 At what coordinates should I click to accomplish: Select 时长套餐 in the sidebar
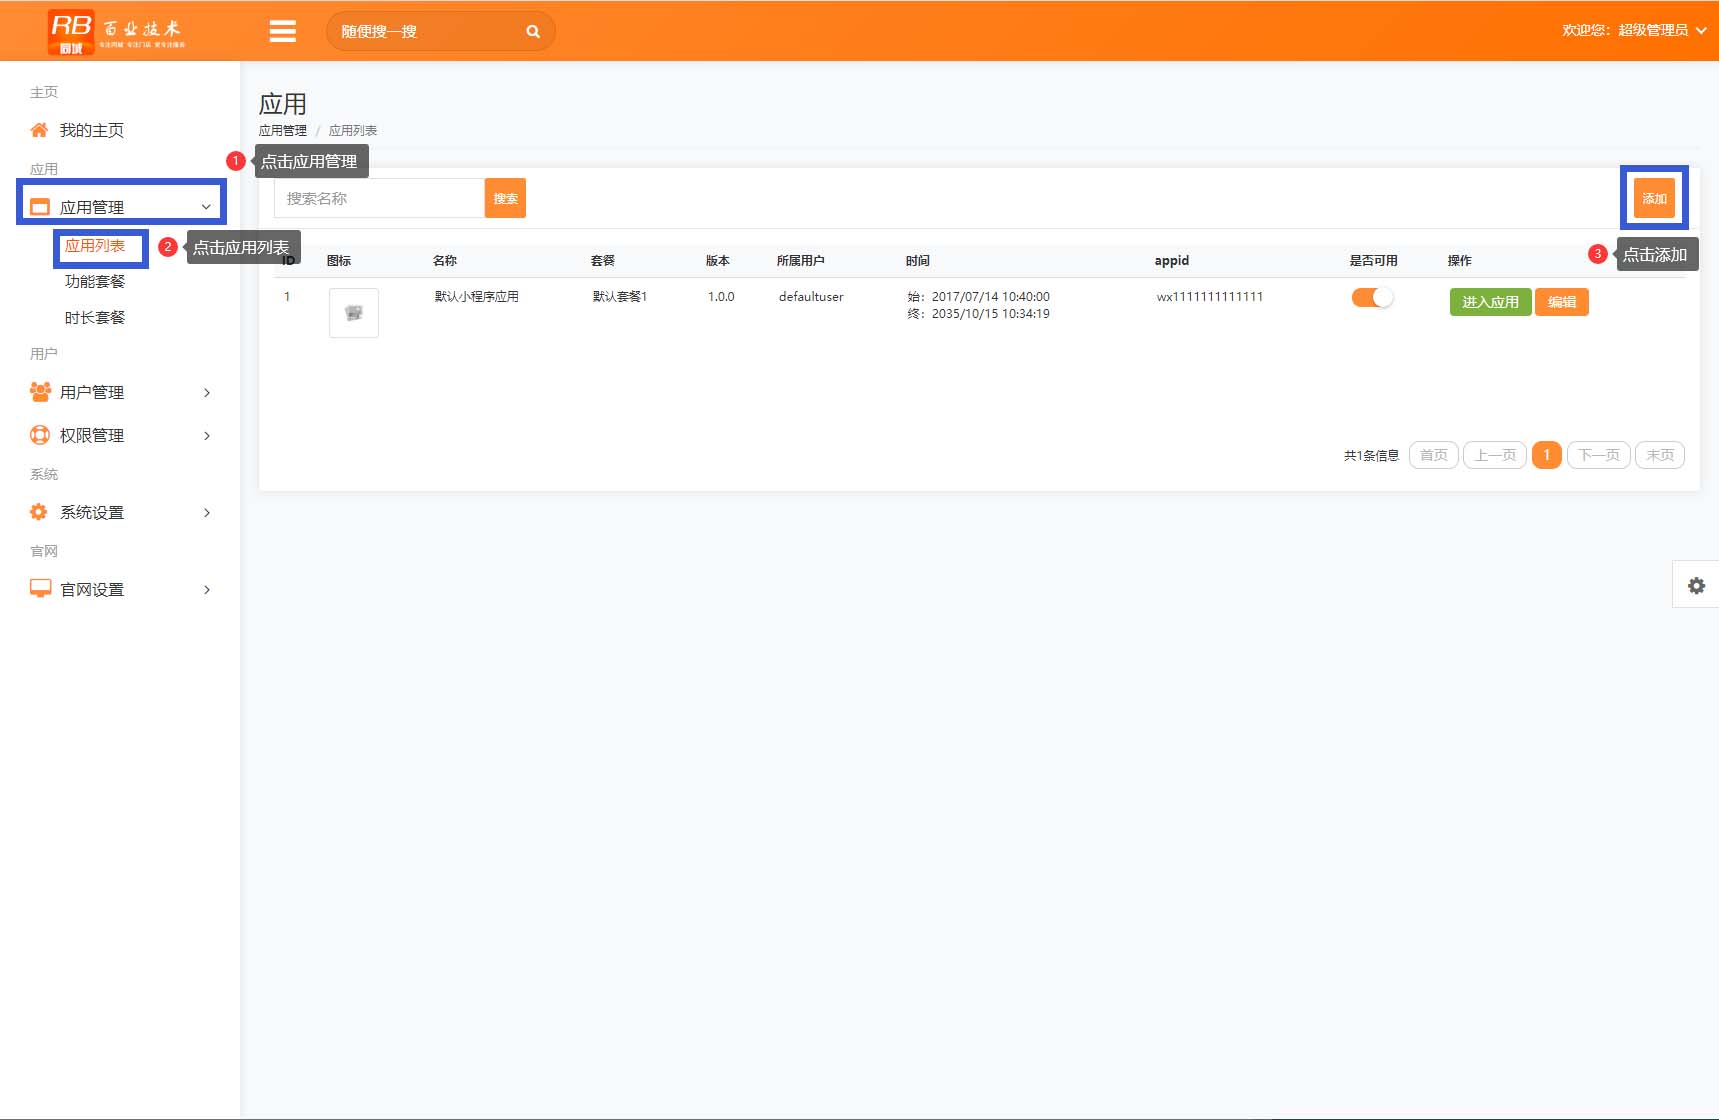(x=95, y=318)
